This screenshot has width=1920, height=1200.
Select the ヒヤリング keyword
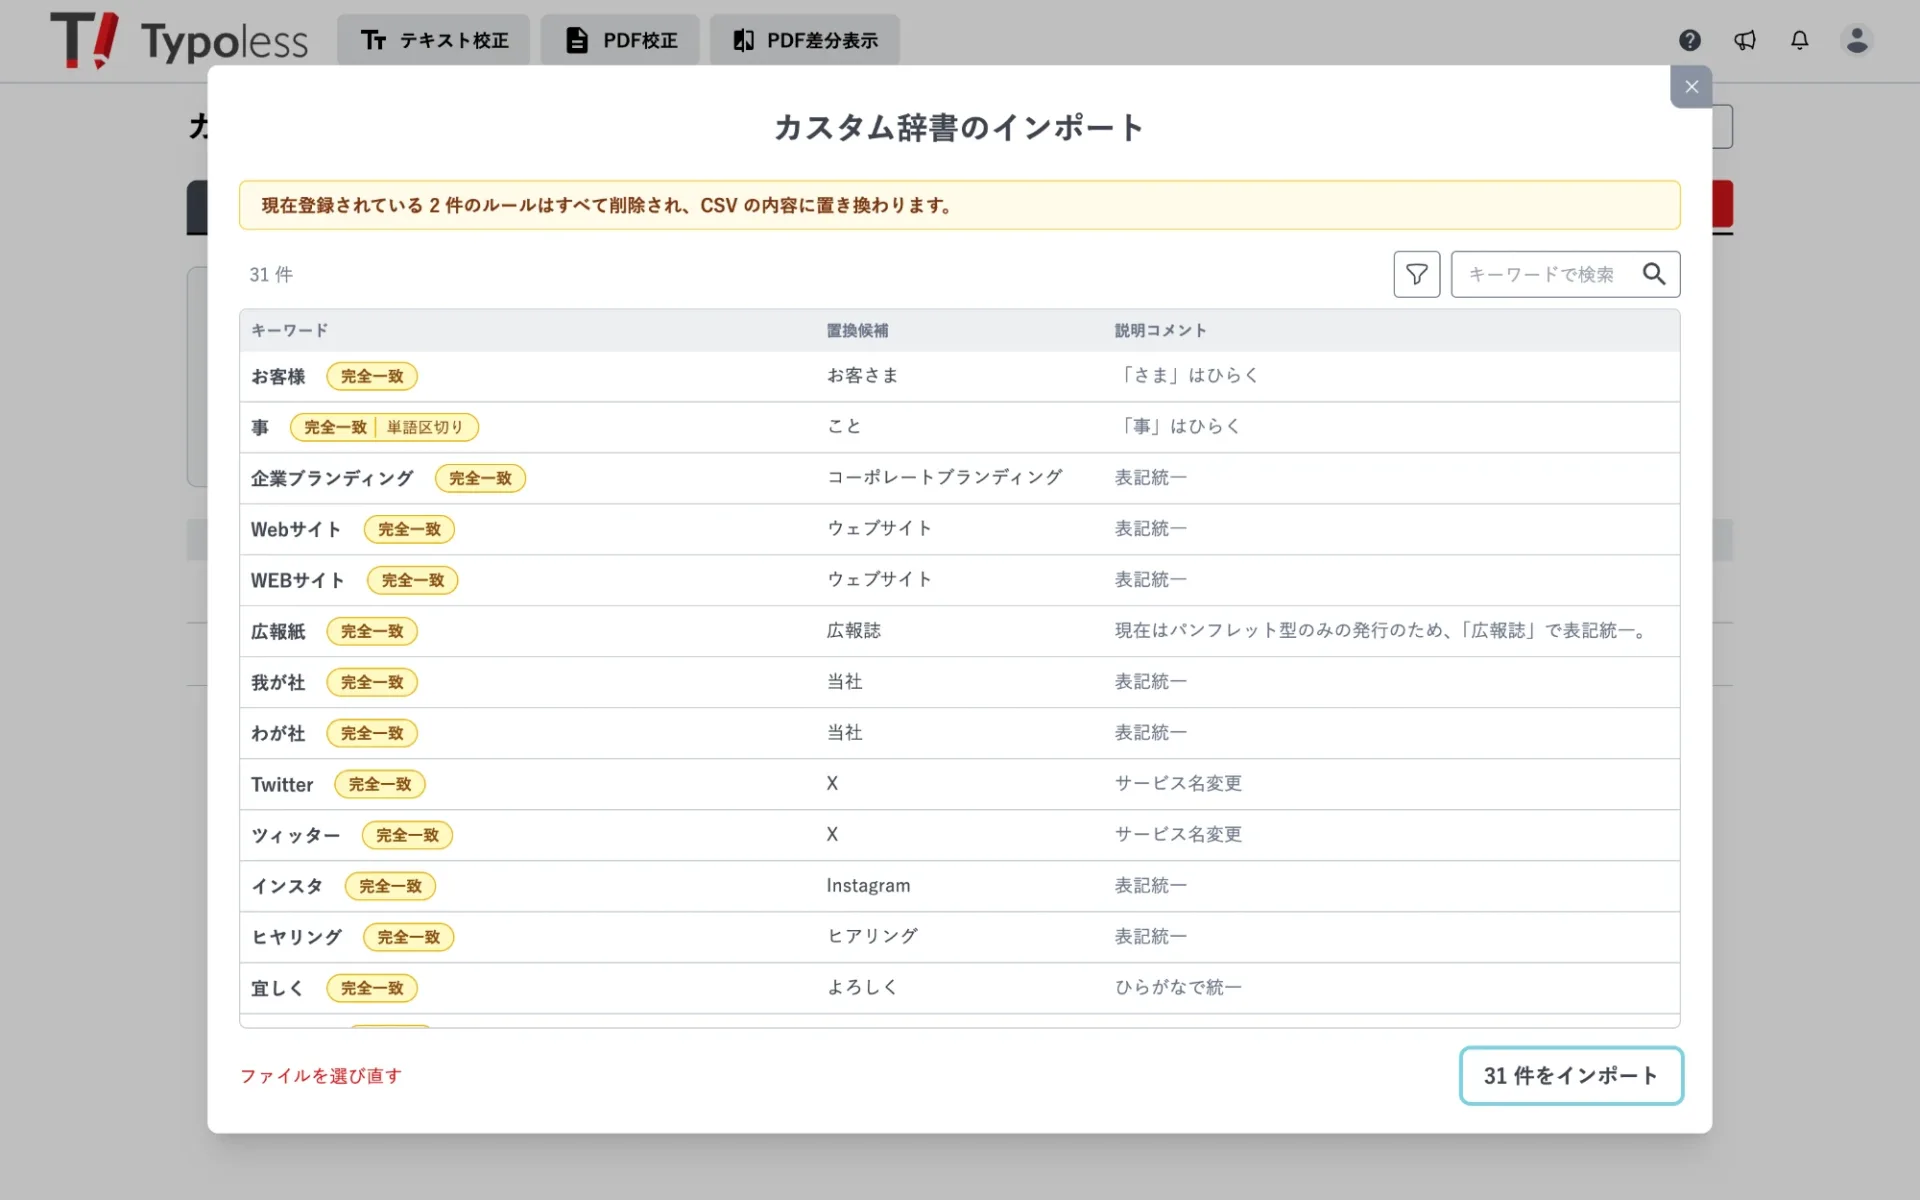(x=296, y=937)
